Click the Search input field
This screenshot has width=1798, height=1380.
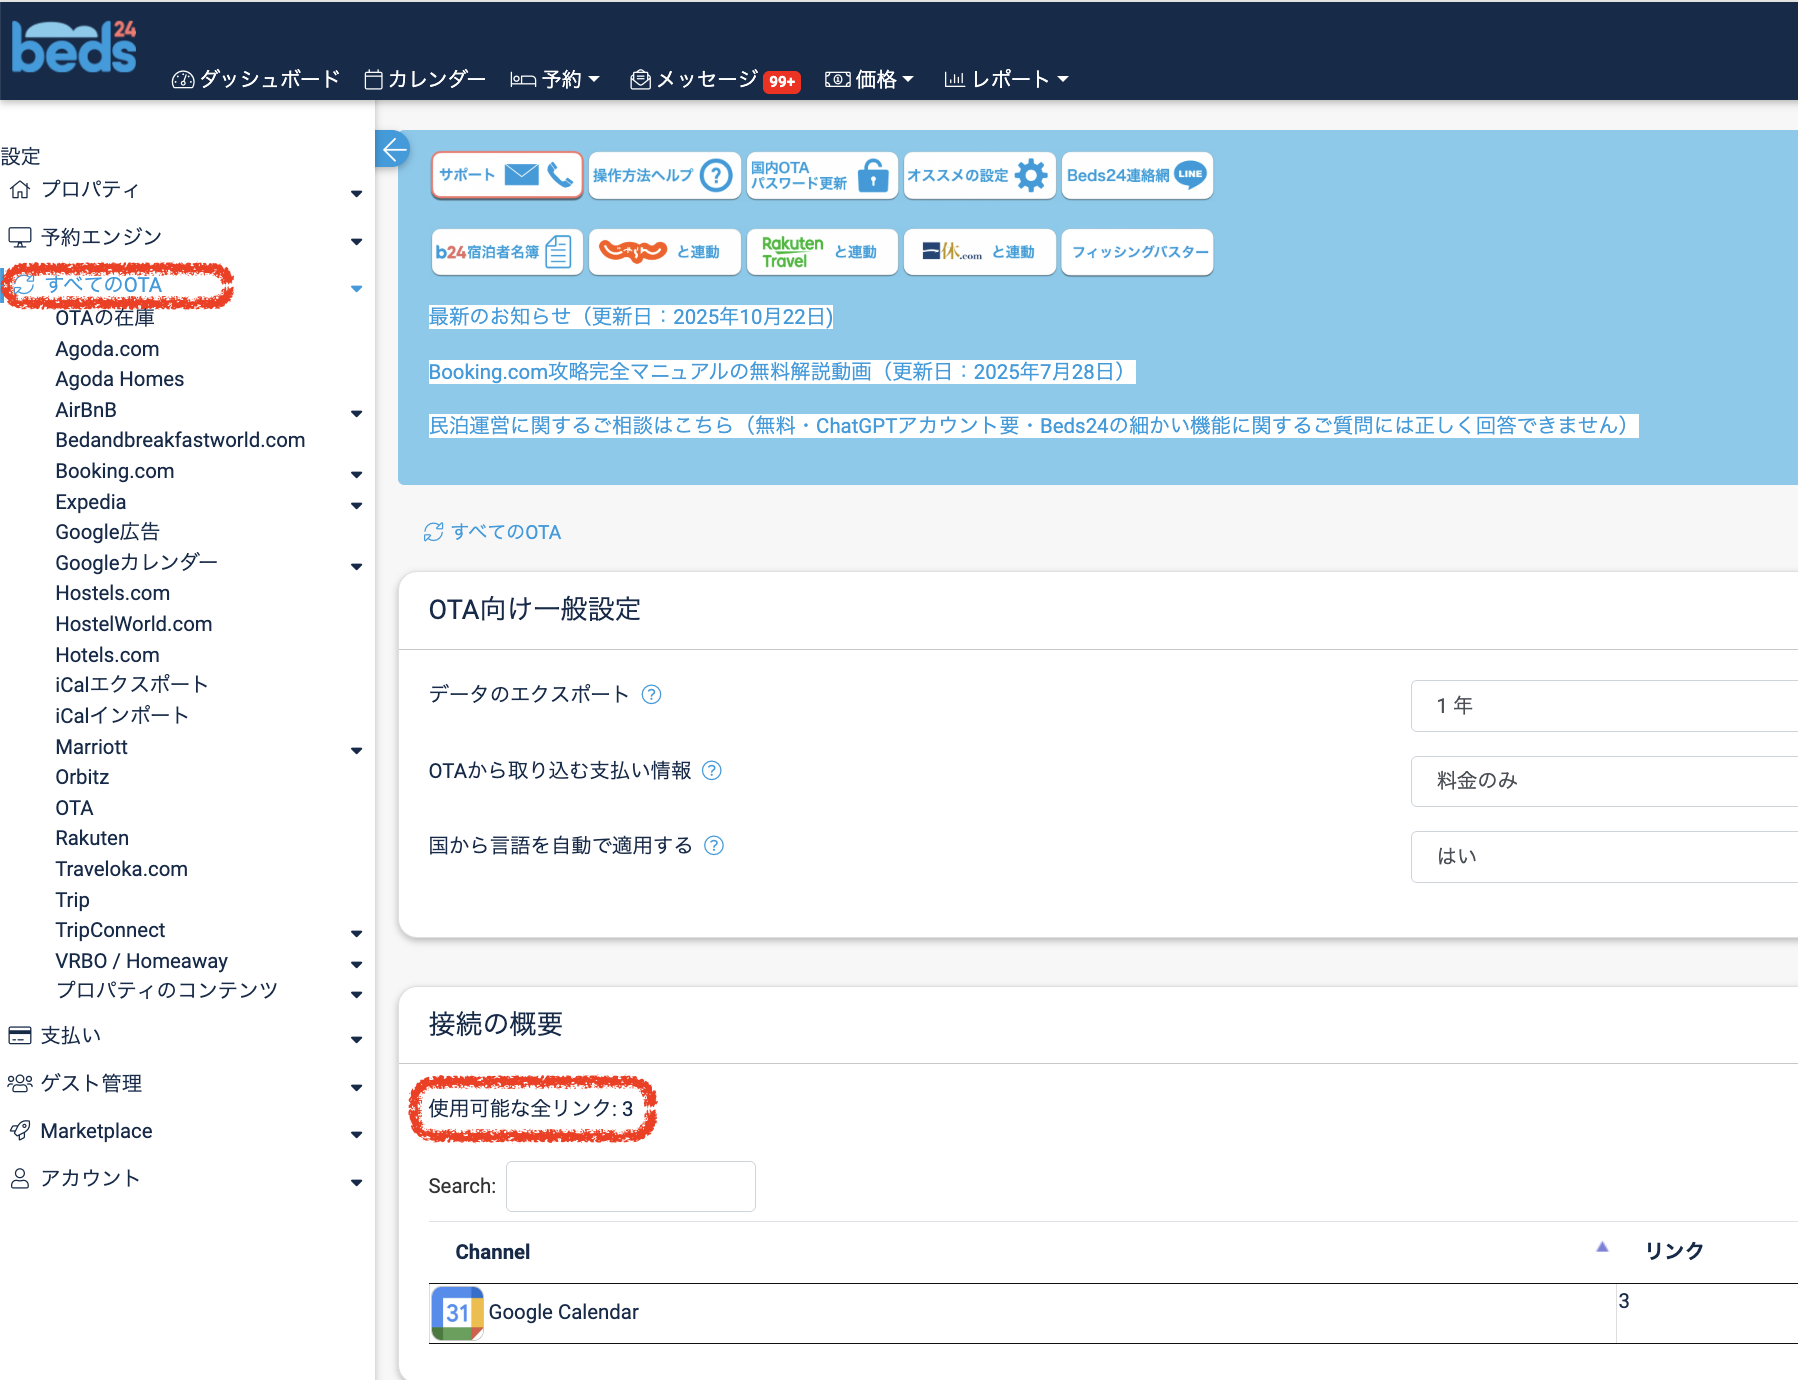point(630,1186)
